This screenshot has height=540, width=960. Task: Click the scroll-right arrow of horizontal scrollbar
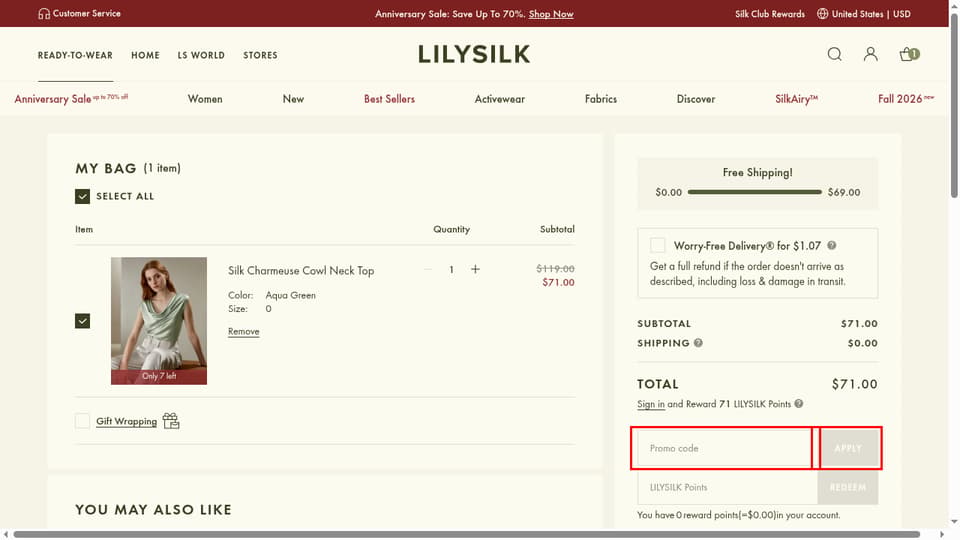(x=942, y=534)
